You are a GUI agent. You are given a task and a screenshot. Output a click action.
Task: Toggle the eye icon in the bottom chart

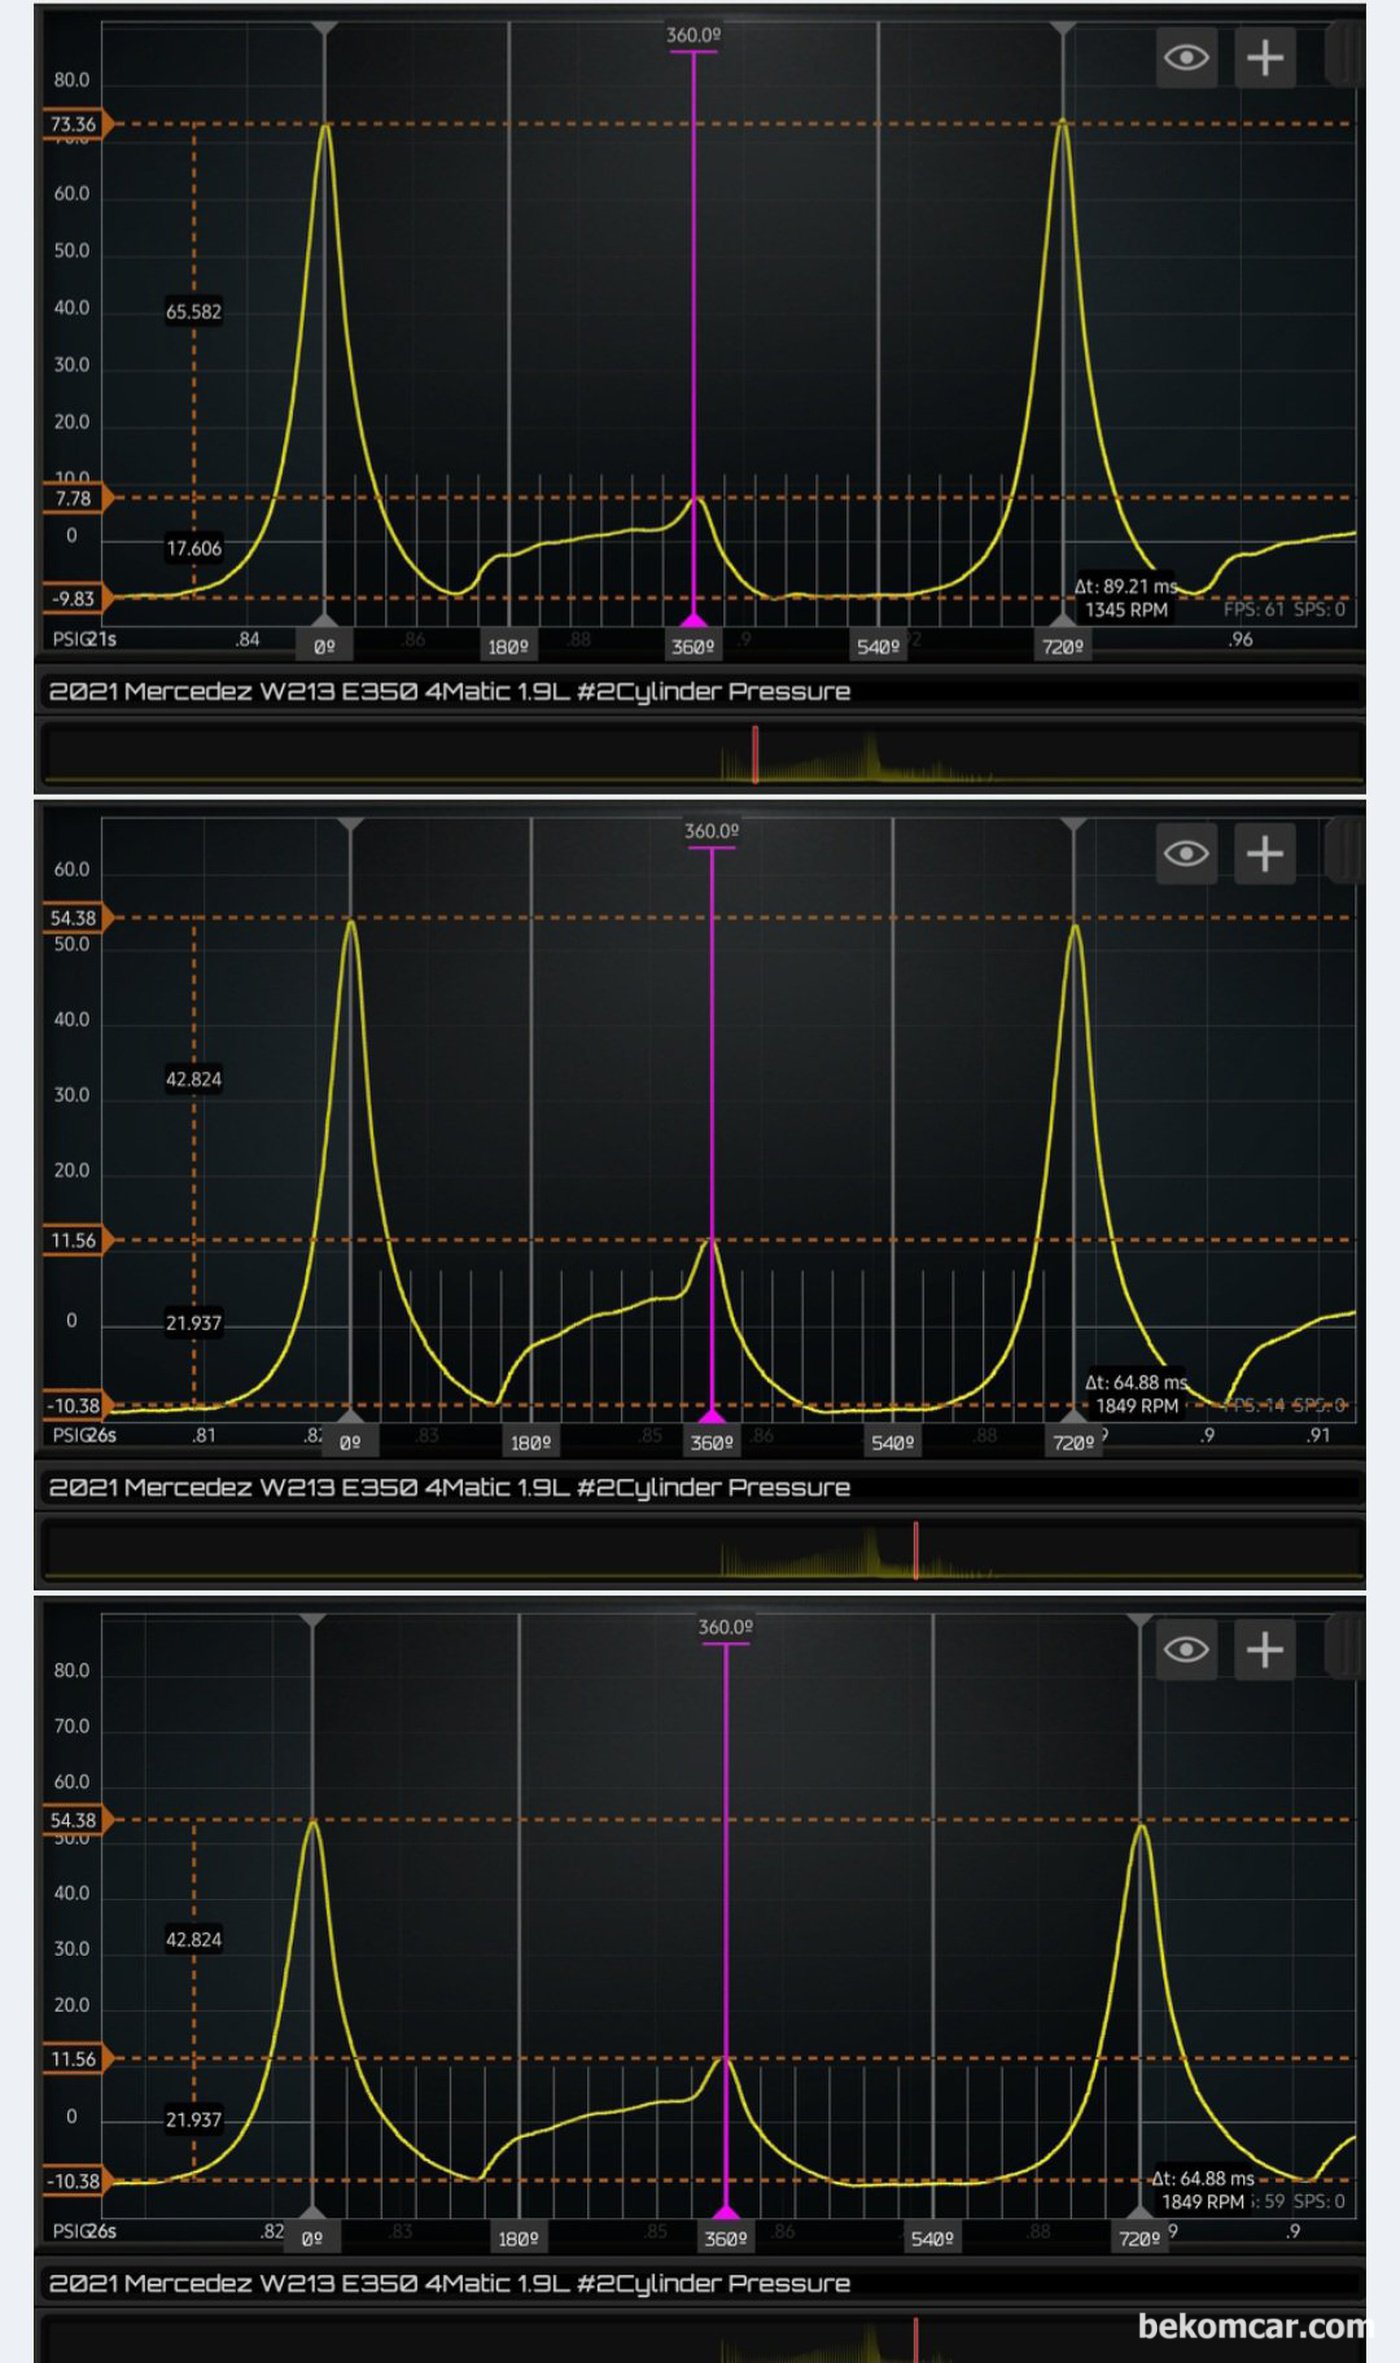(1186, 1649)
